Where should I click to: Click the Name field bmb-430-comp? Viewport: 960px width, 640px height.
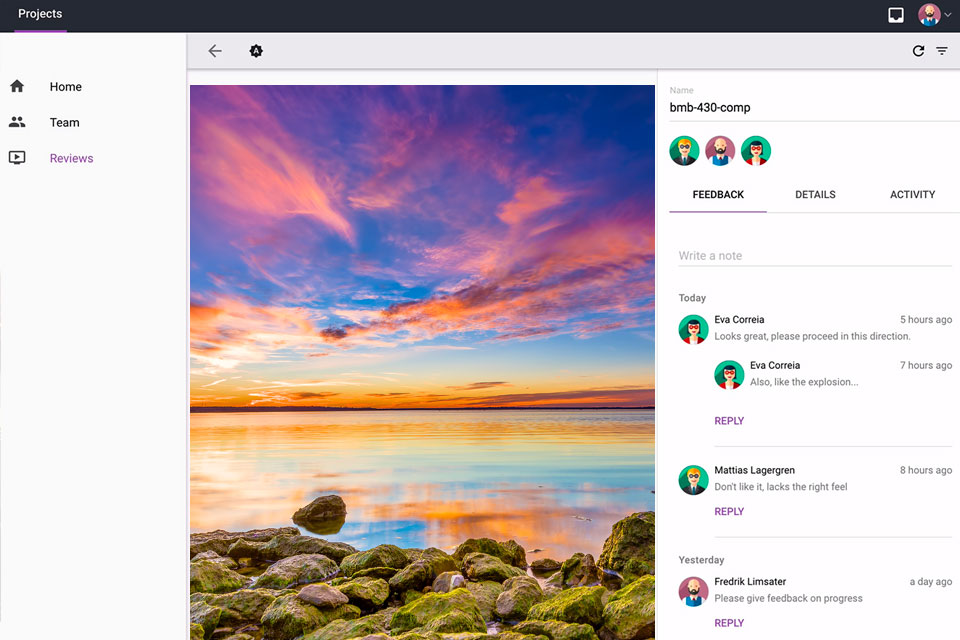tap(814, 107)
